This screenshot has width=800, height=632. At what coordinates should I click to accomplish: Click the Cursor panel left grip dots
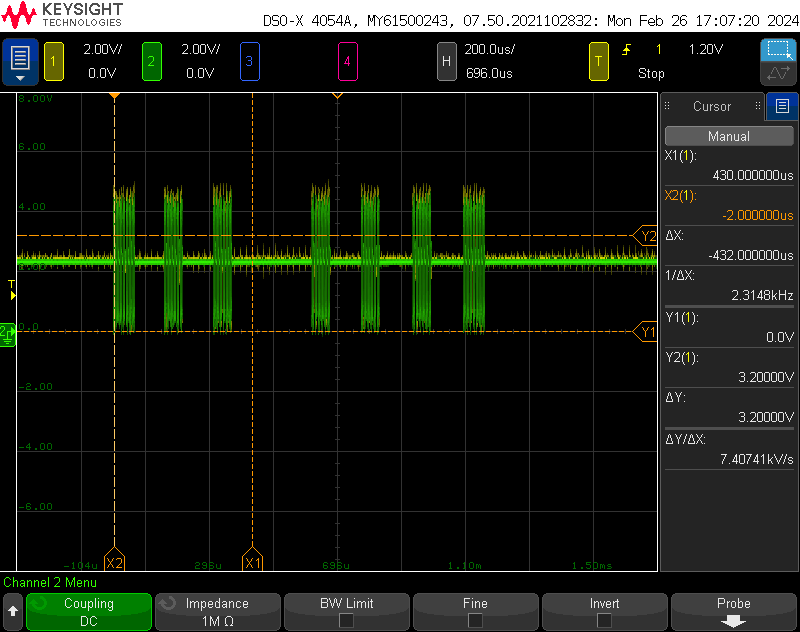pyautogui.click(x=667, y=106)
